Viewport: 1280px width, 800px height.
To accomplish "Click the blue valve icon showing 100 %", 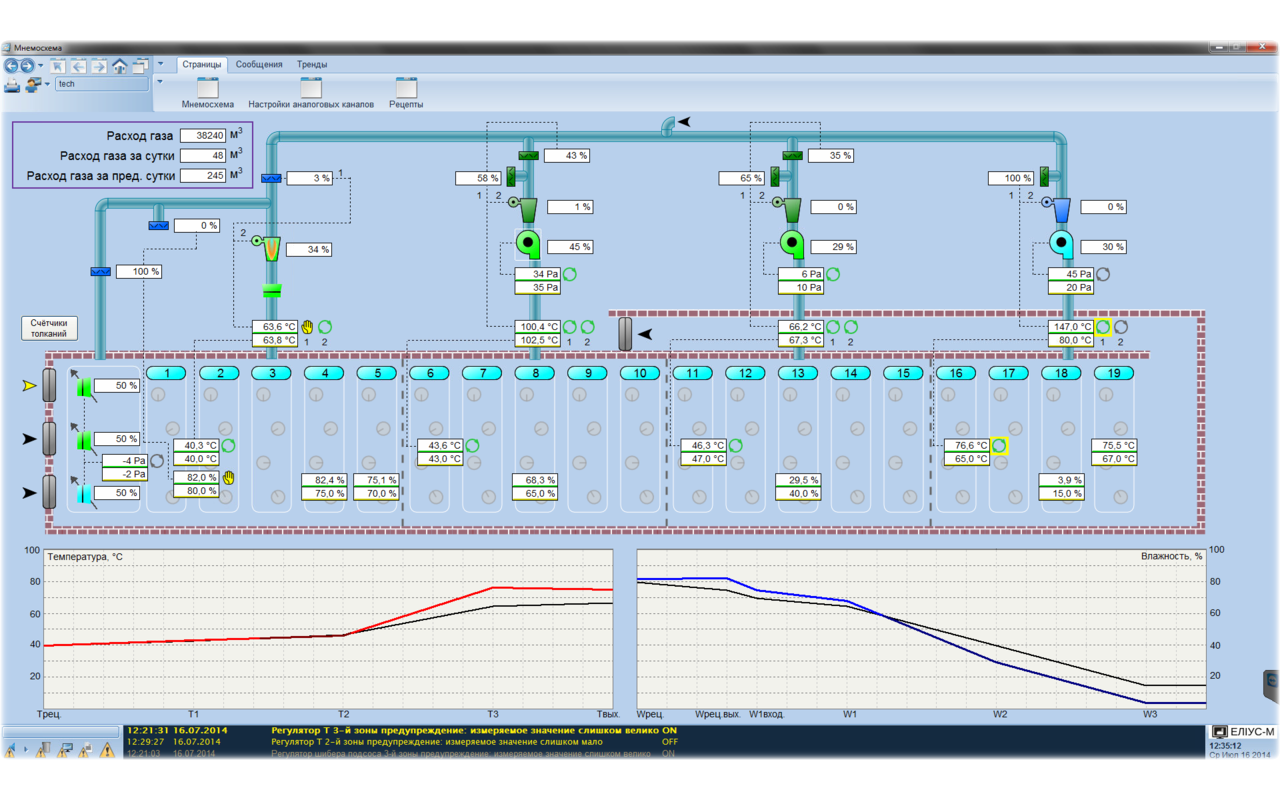I will tap(100, 271).
